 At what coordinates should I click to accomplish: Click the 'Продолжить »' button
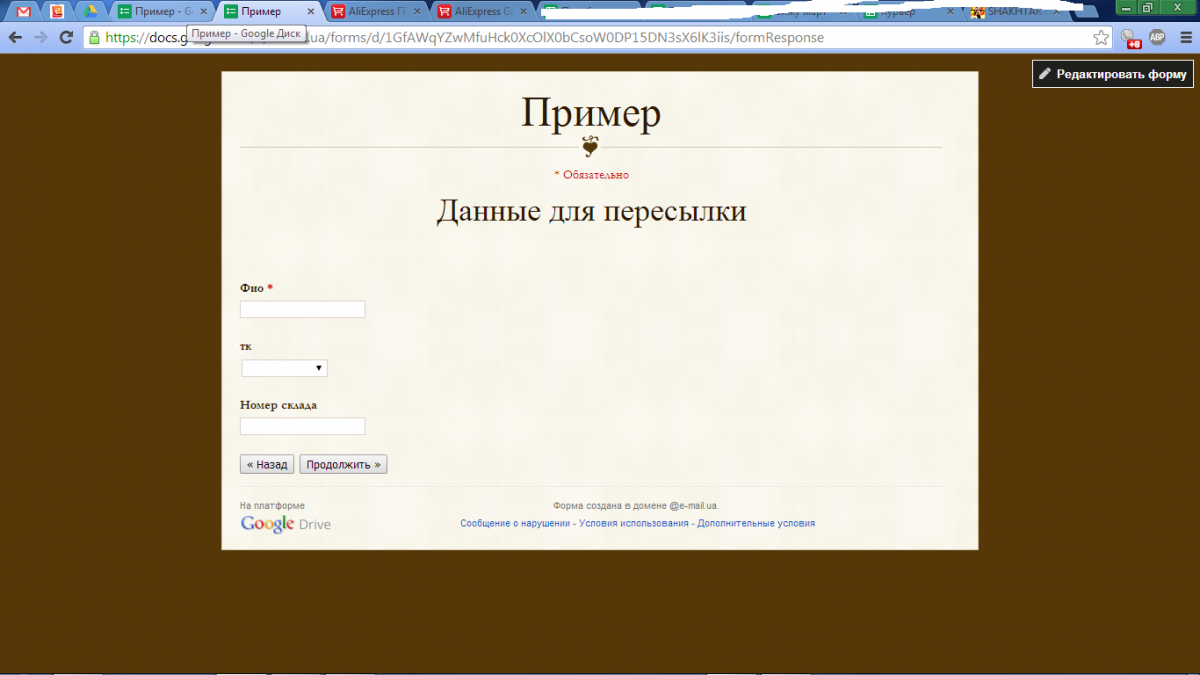[x=343, y=464]
